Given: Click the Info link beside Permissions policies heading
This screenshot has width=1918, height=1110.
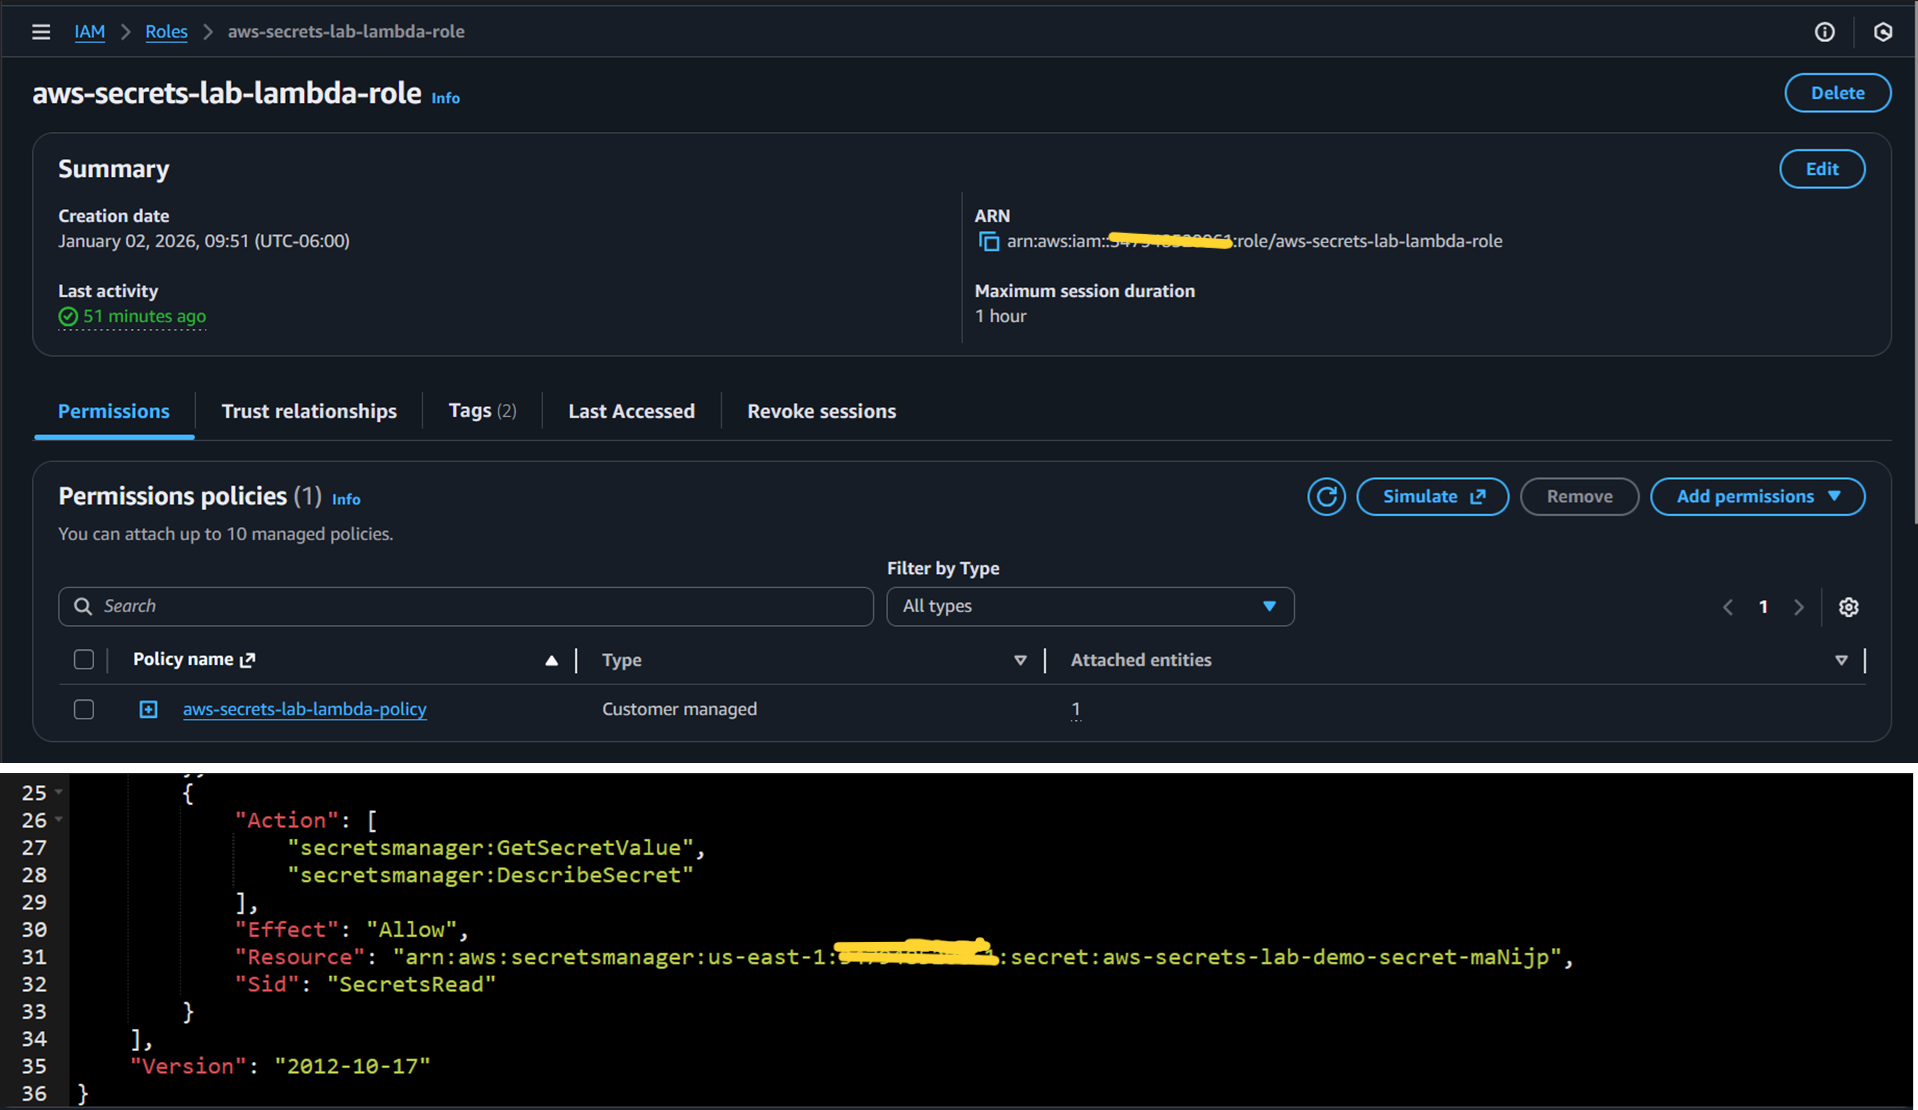Looking at the screenshot, I should coord(346,498).
